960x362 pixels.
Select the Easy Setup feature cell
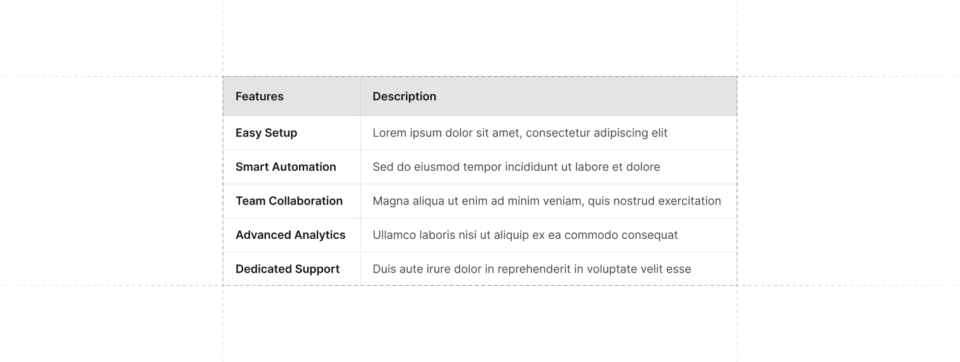292,133
